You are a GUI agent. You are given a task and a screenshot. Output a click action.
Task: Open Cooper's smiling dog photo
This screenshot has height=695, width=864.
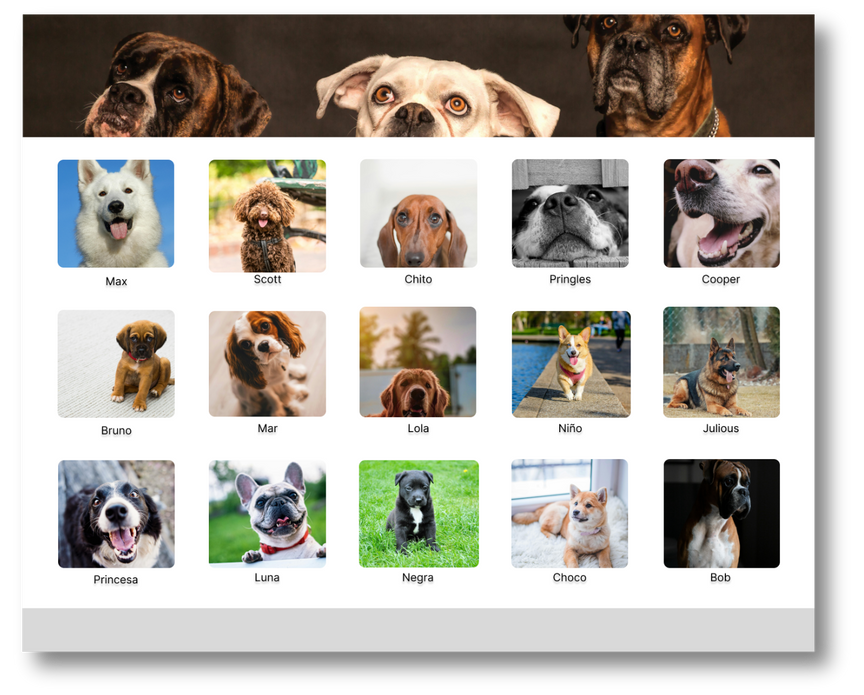722,214
